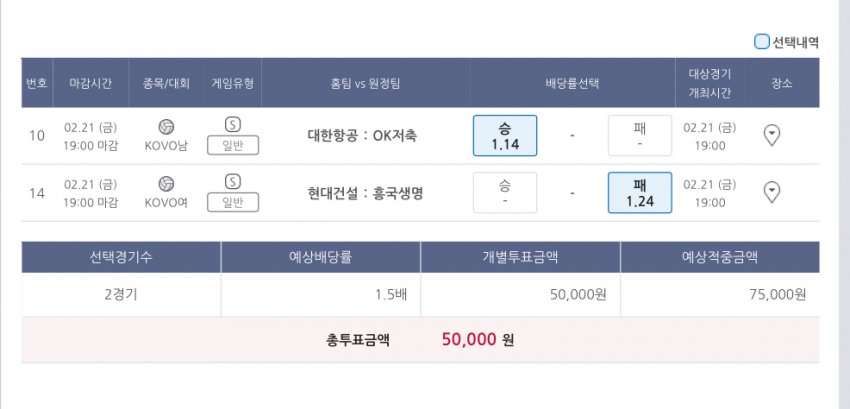The width and height of the screenshot is (850, 409).
Task: Deselect 패 1.24 odds for 흥국생명
Action: (x=640, y=193)
